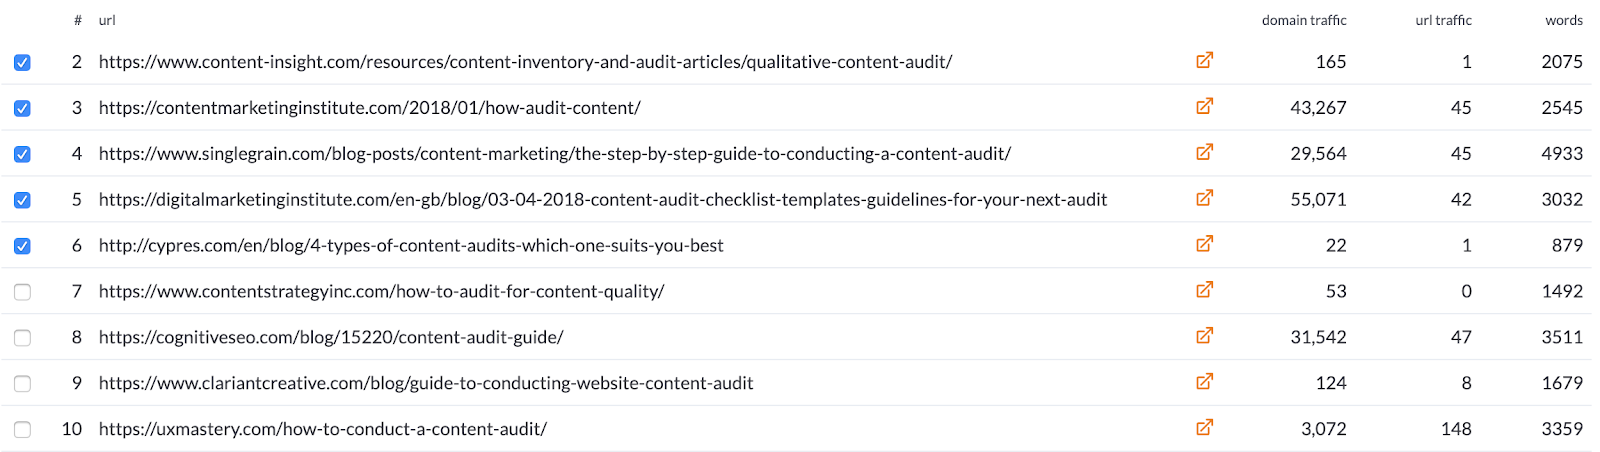1600x452 pixels.
Task: Click external link icon for cognitiveseo.com row
Action: point(1204,337)
